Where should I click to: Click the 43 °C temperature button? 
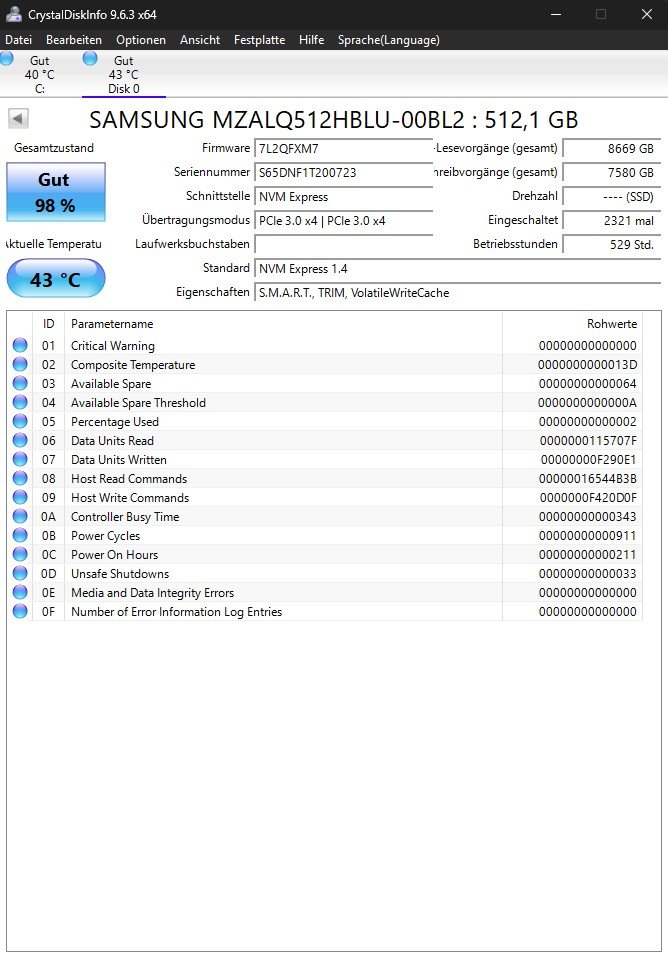point(56,279)
